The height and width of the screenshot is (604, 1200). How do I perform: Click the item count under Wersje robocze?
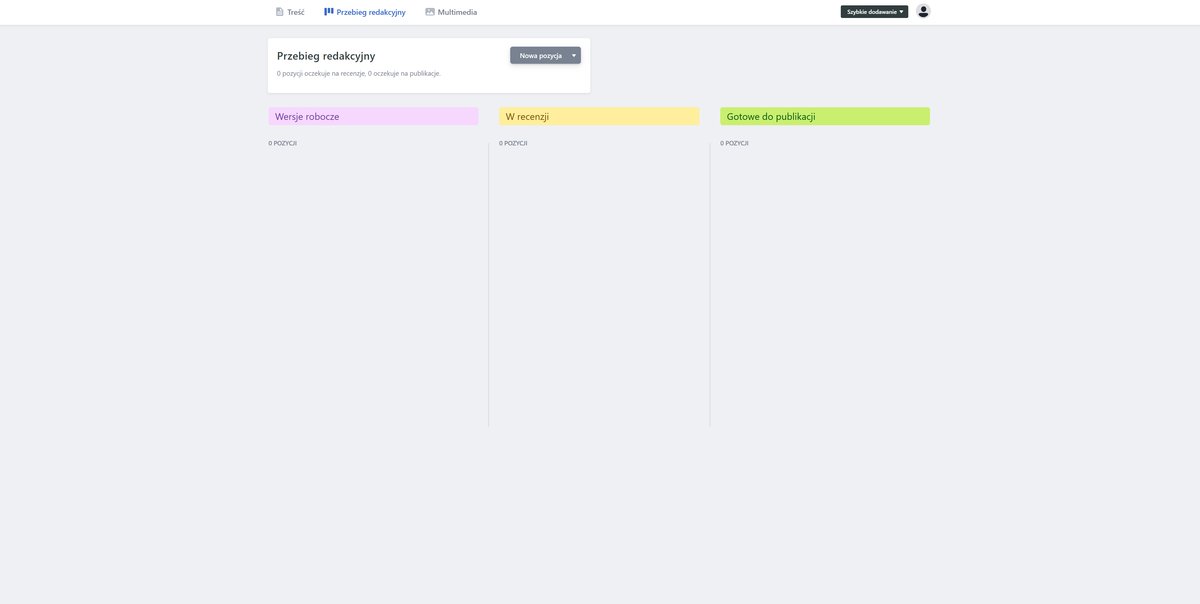coord(283,144)
